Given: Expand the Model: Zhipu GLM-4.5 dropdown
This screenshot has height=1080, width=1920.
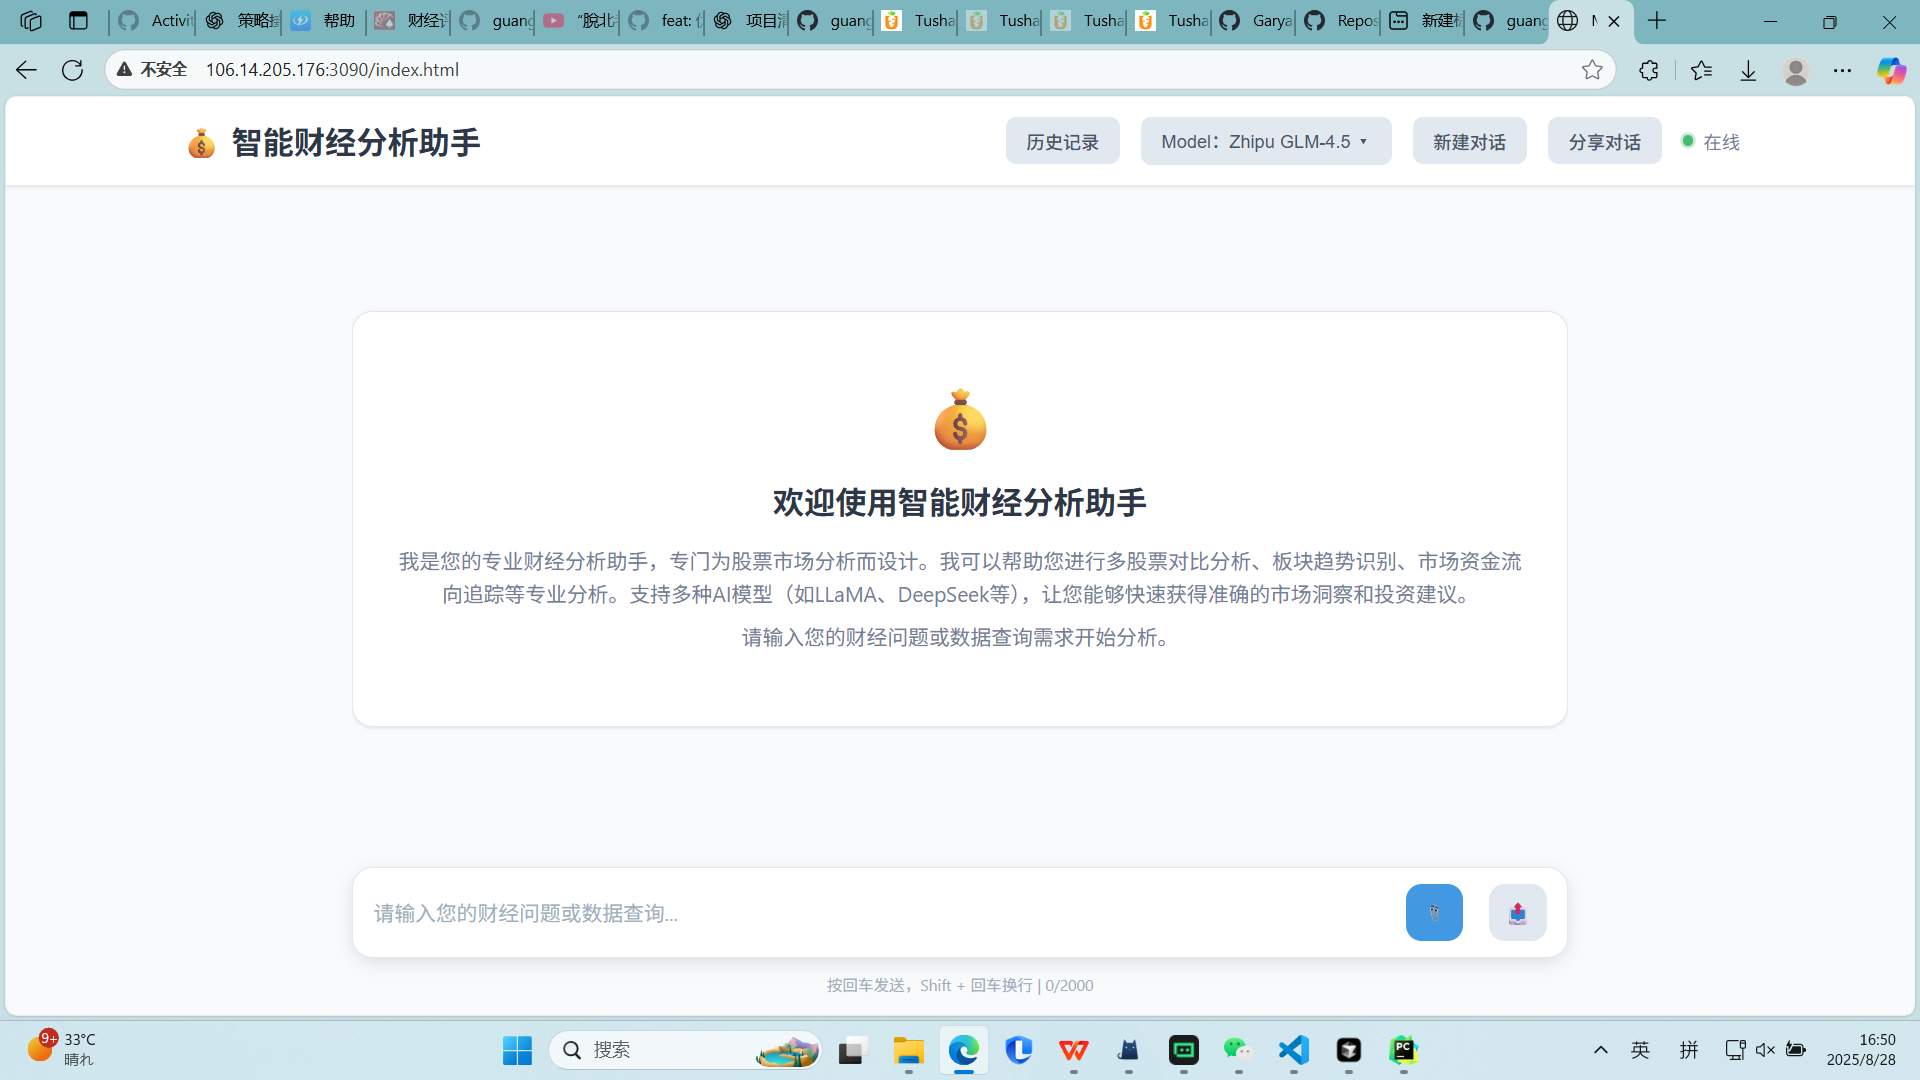Looking at the screenshot, I should coord(1266,142).
